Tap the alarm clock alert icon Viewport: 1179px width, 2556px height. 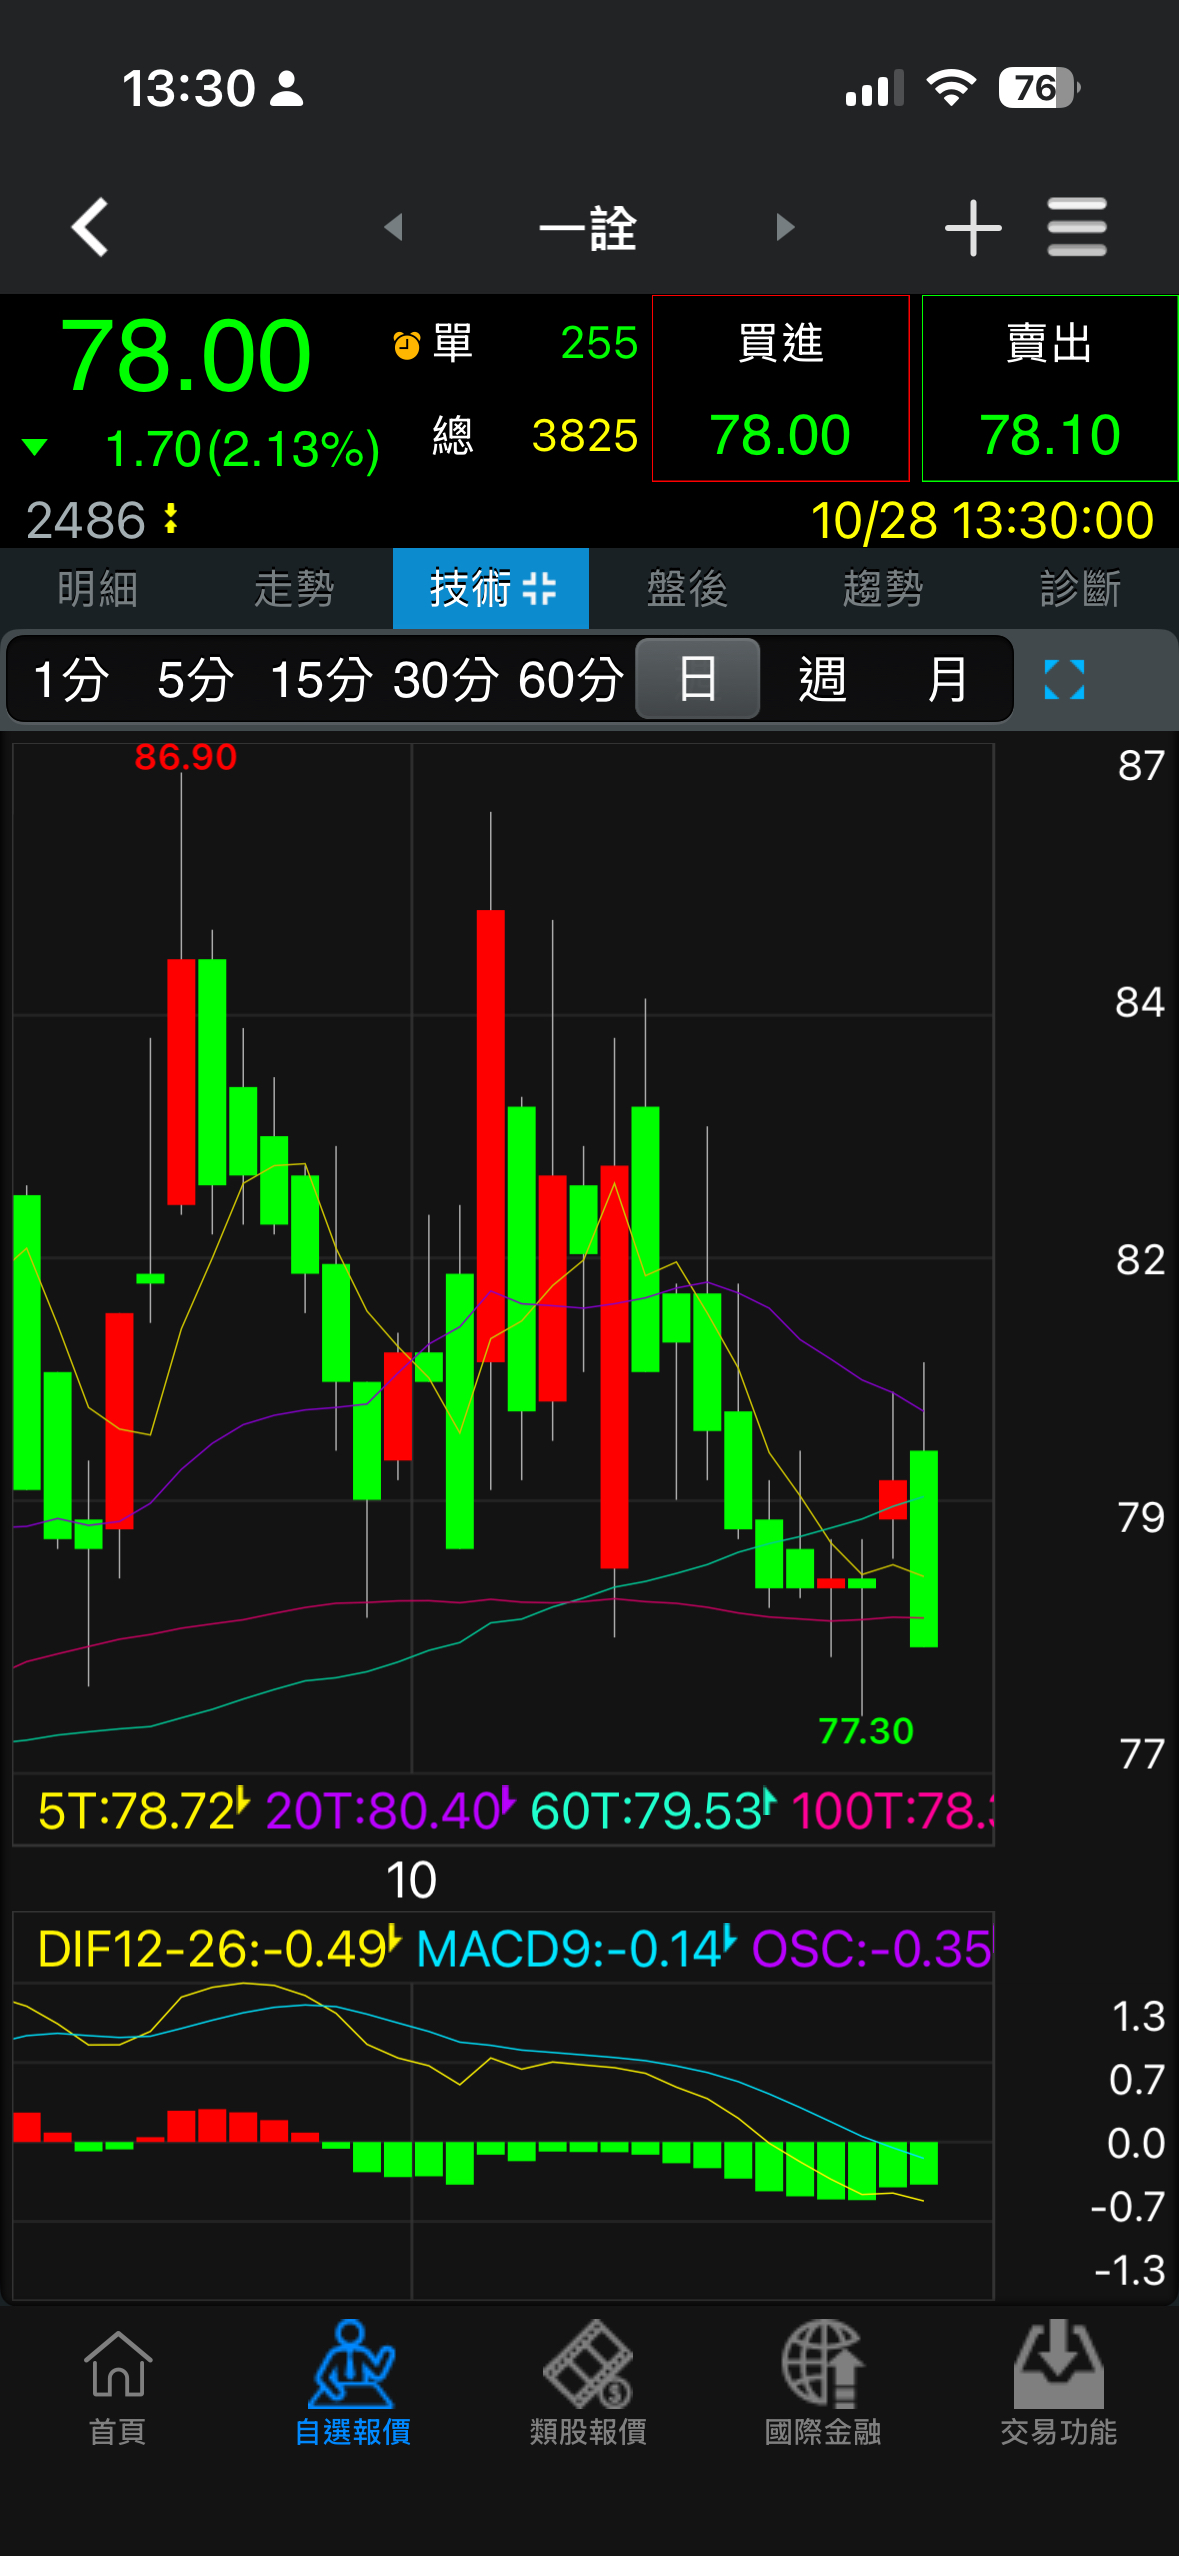[407, 345]
